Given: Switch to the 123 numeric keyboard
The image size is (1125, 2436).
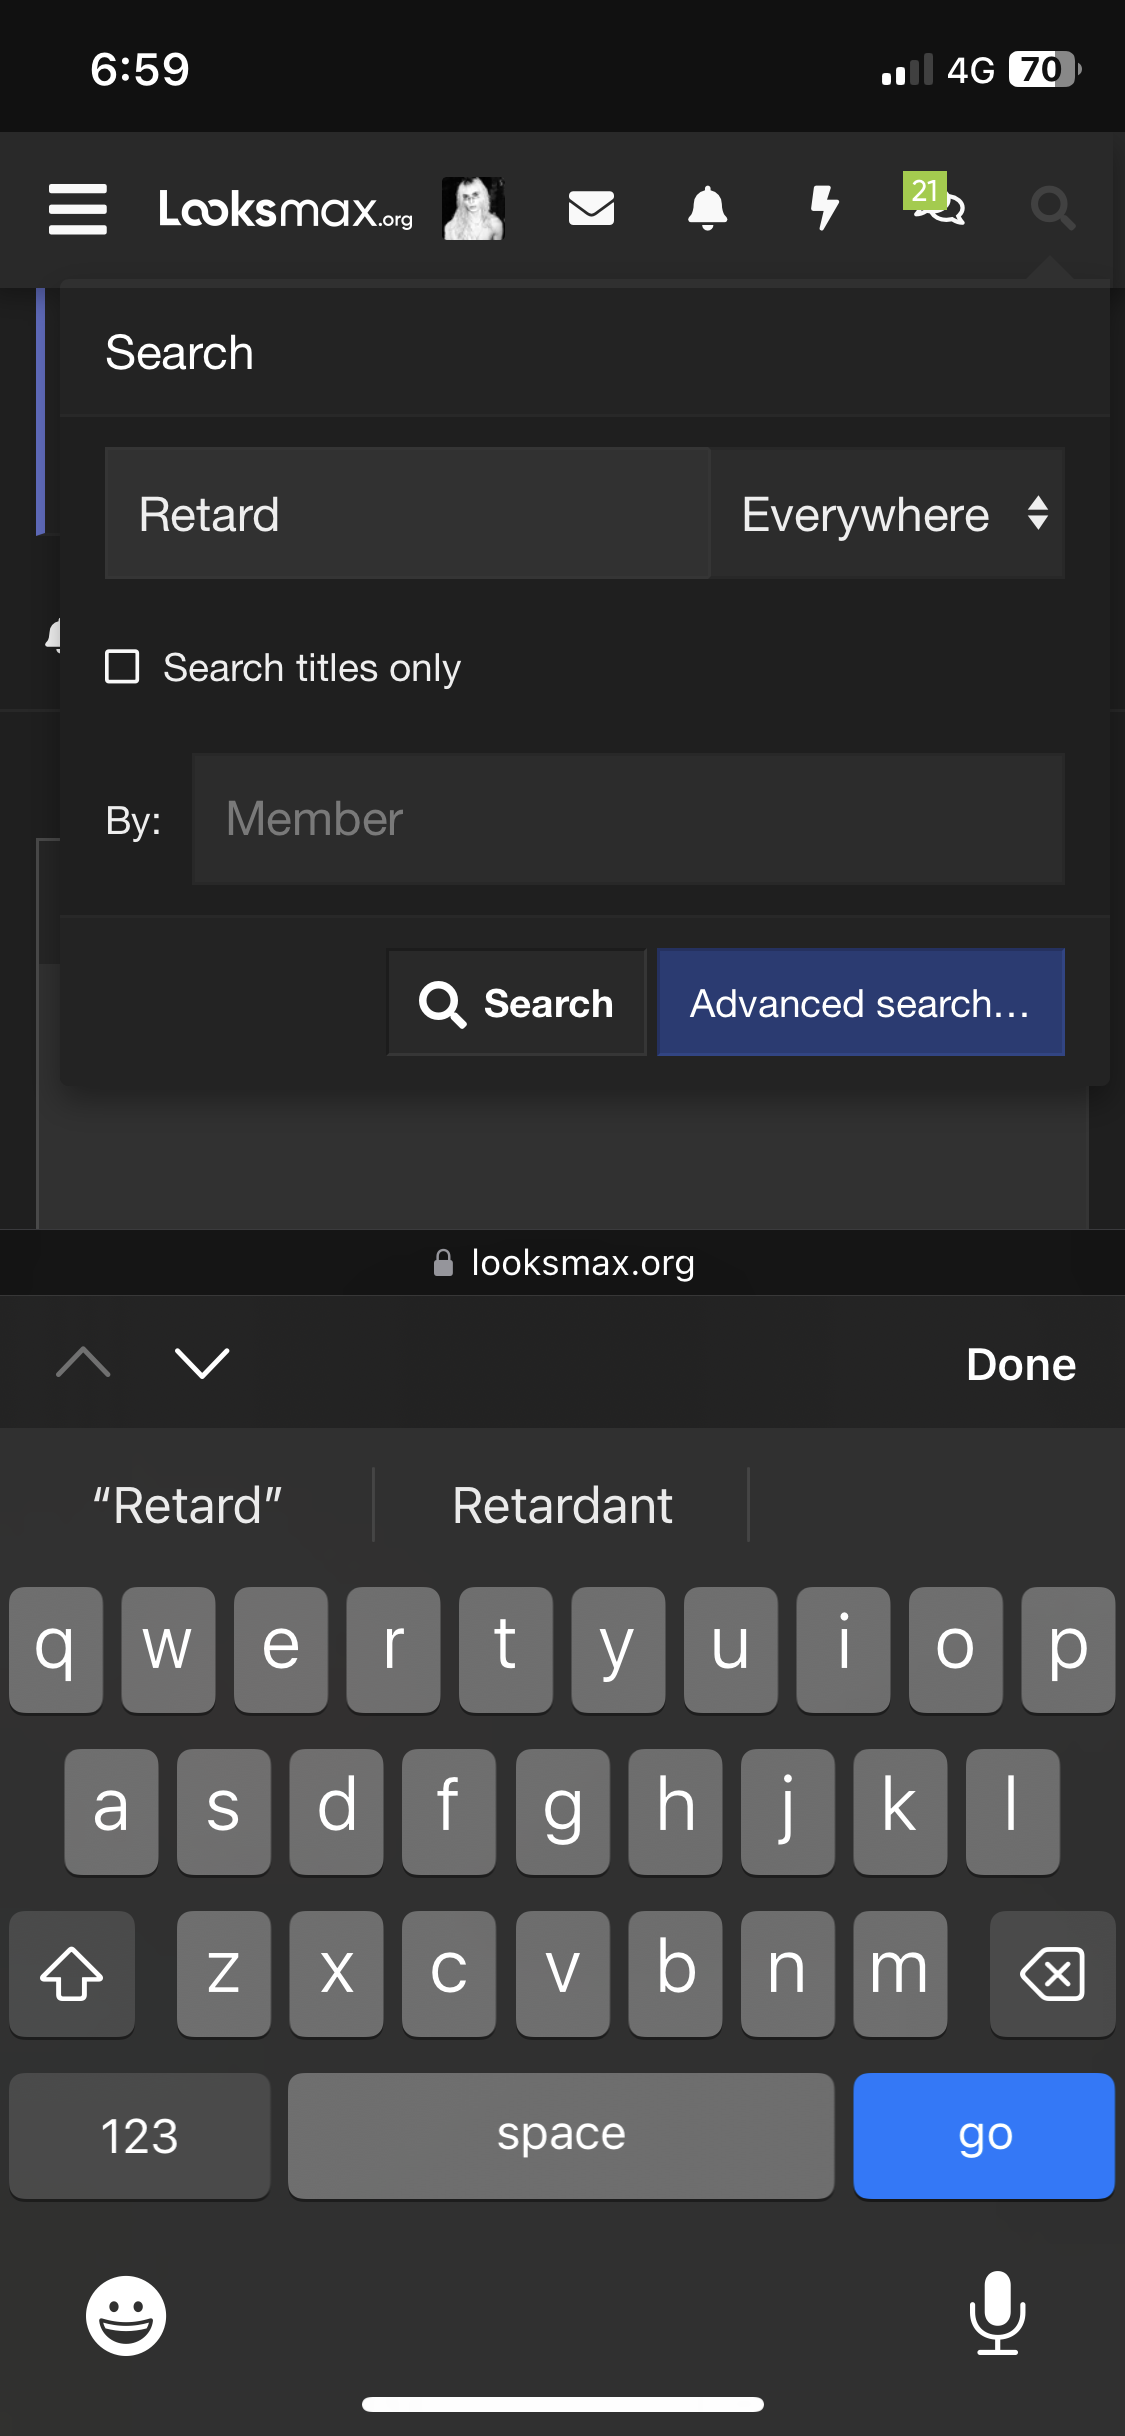Looking at the screenshot, I should tap(140, 2136).
